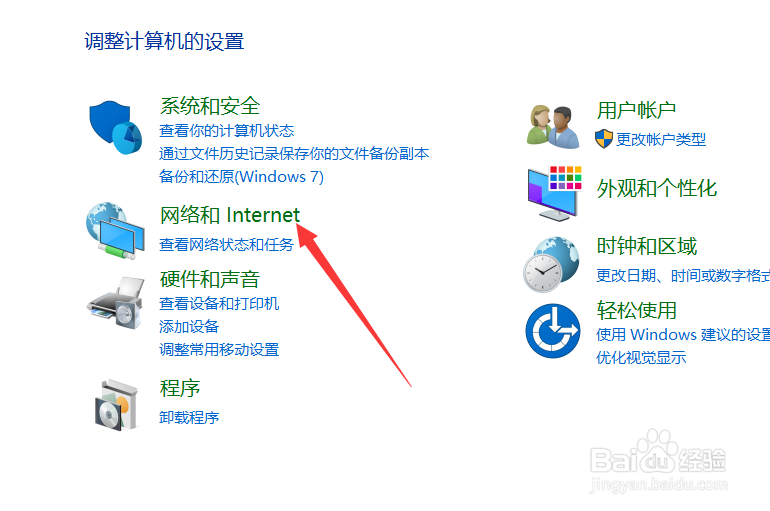The image size is (770, 511).
Task: Open 优化视觉显示 link
Action: tap(641, 357)
